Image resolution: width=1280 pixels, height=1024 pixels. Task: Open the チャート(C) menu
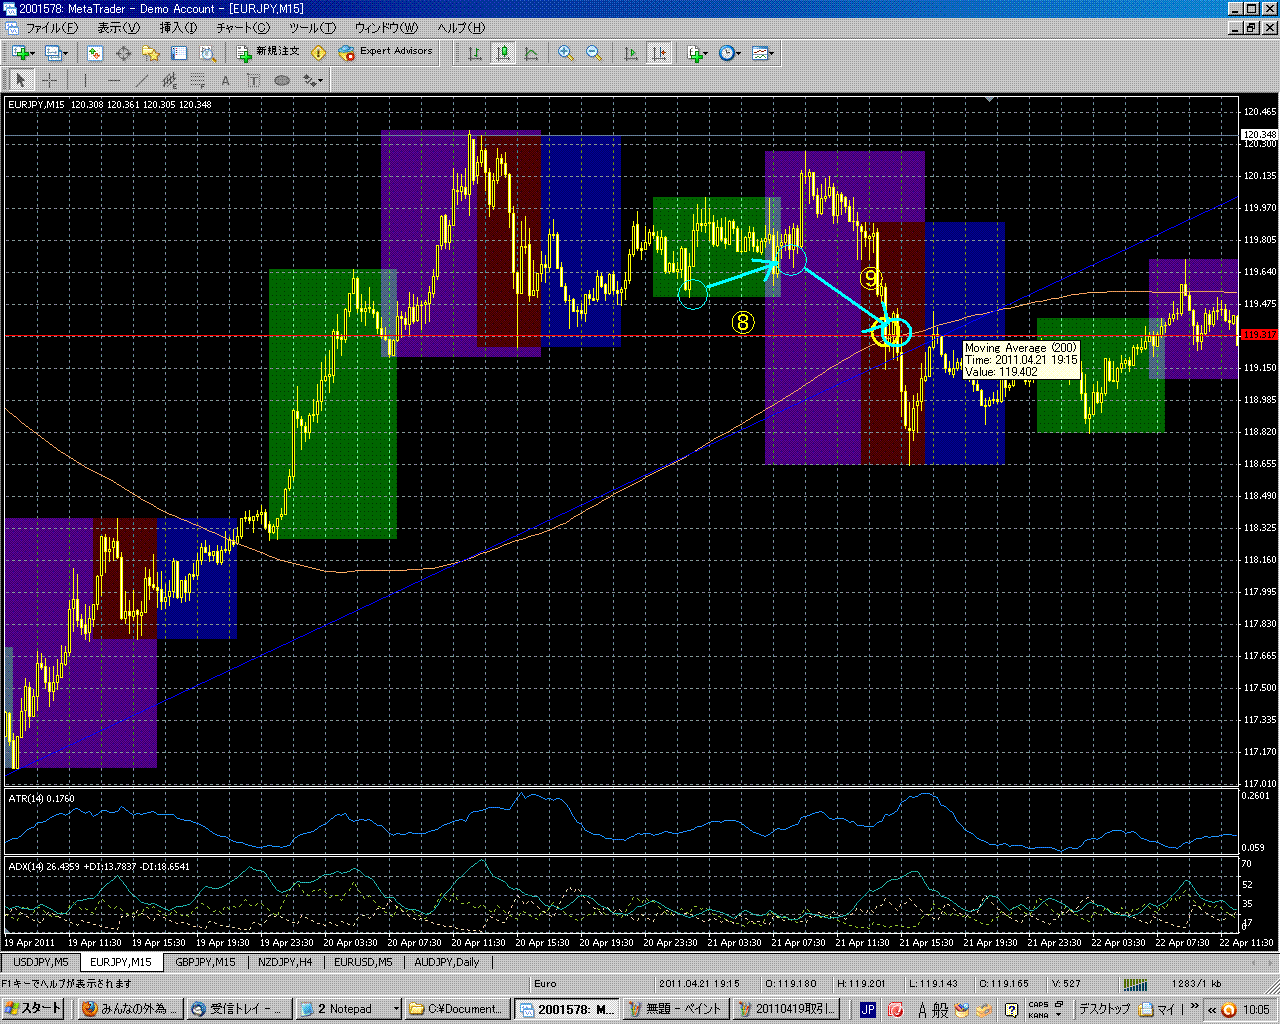(x=243, y=28)
